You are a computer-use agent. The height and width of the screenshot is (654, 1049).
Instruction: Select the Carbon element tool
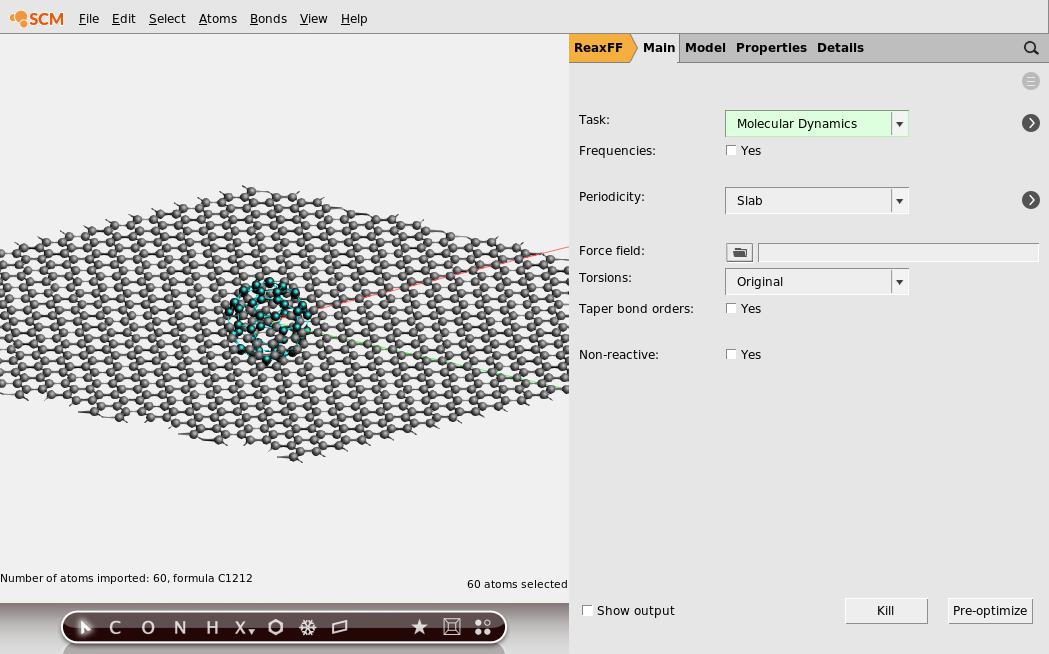click(x=114, y=627)
